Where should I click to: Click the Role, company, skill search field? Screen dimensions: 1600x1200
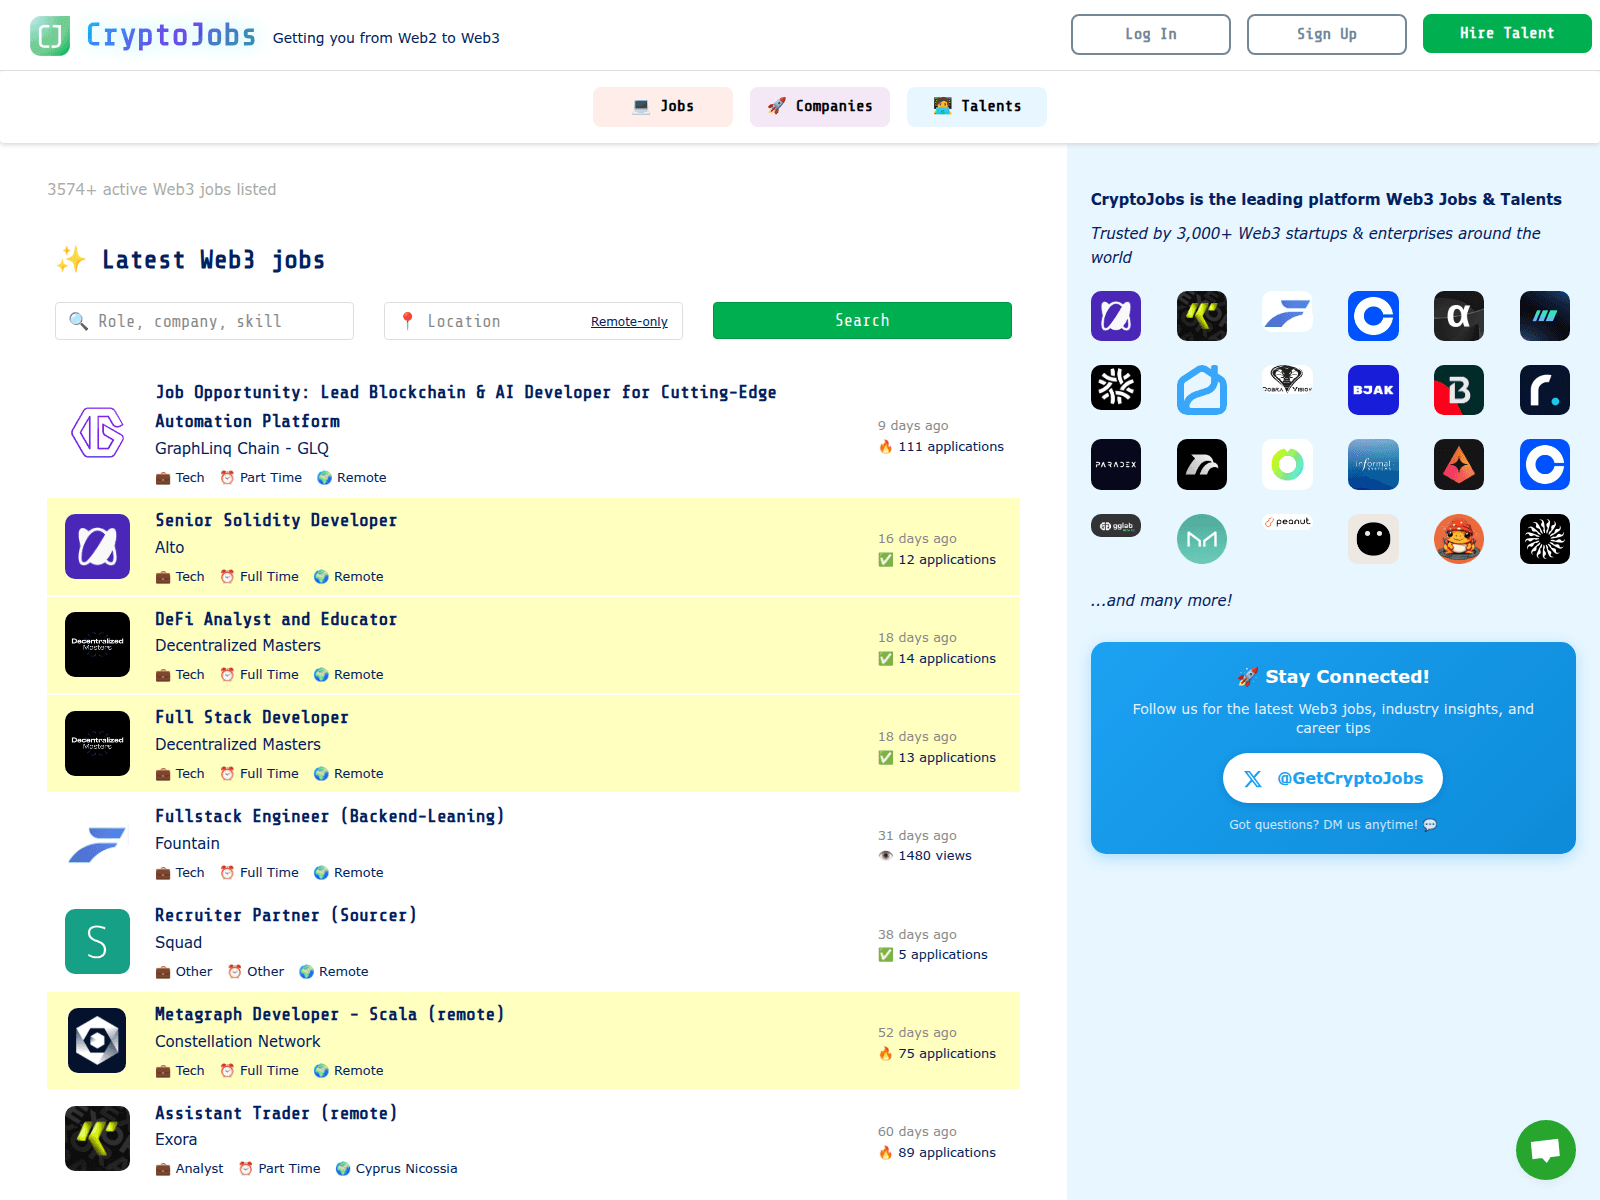204,321
